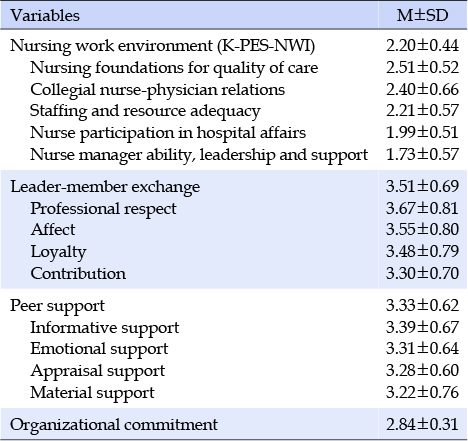The width and height of the screenshot is (468, 441).
Task: Click Emotional support label
Action: [99, 349]
